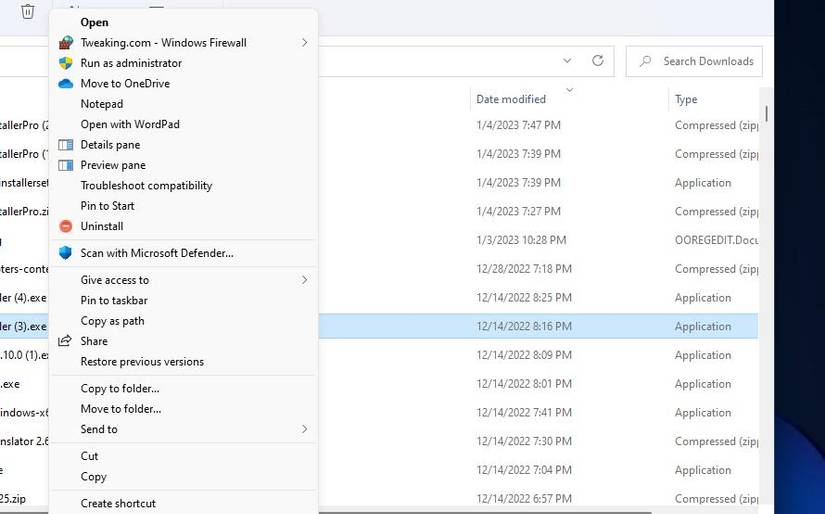Select Pin to Start
Screen dimensions: 825x514
pos(107,206)
